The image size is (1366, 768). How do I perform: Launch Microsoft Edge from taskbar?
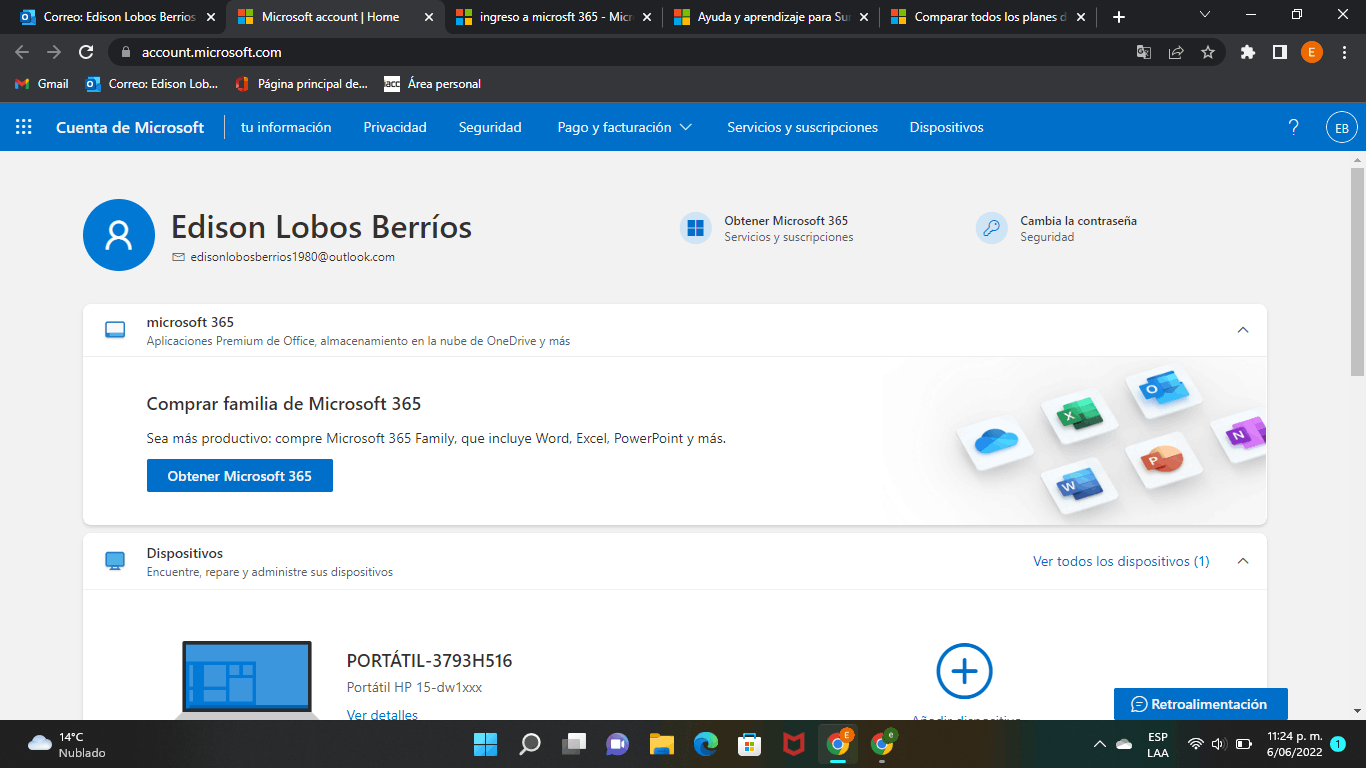click(706, 744)
